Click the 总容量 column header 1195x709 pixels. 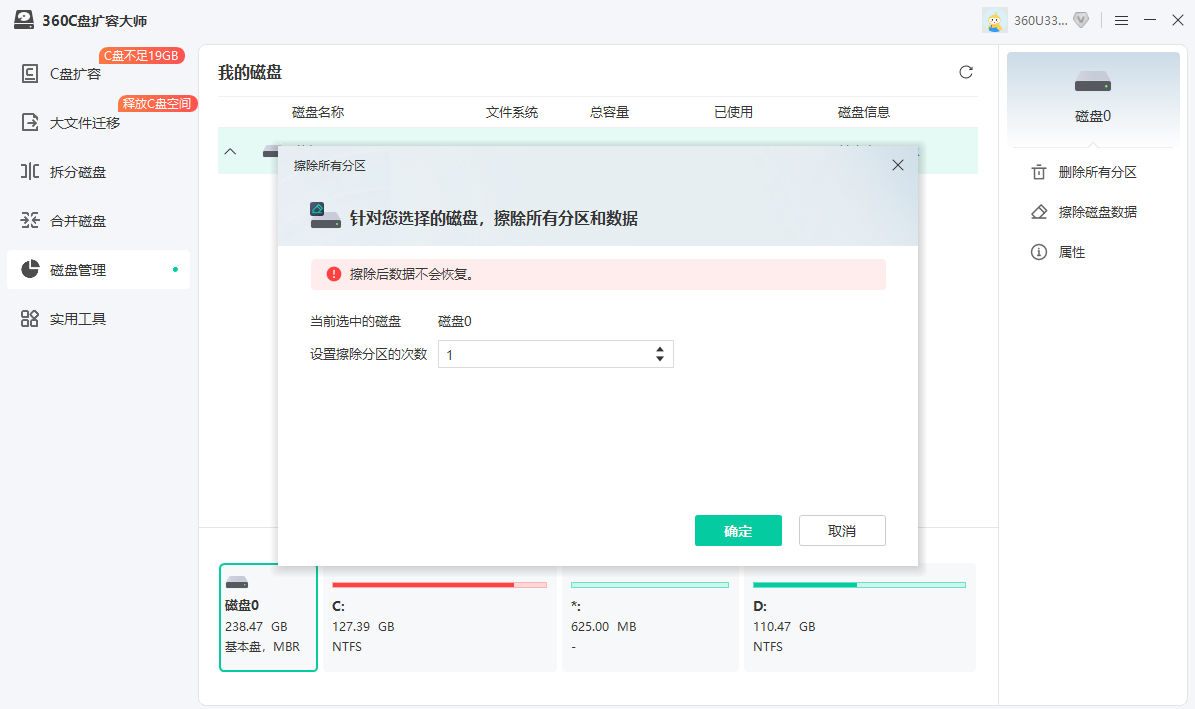609,112
